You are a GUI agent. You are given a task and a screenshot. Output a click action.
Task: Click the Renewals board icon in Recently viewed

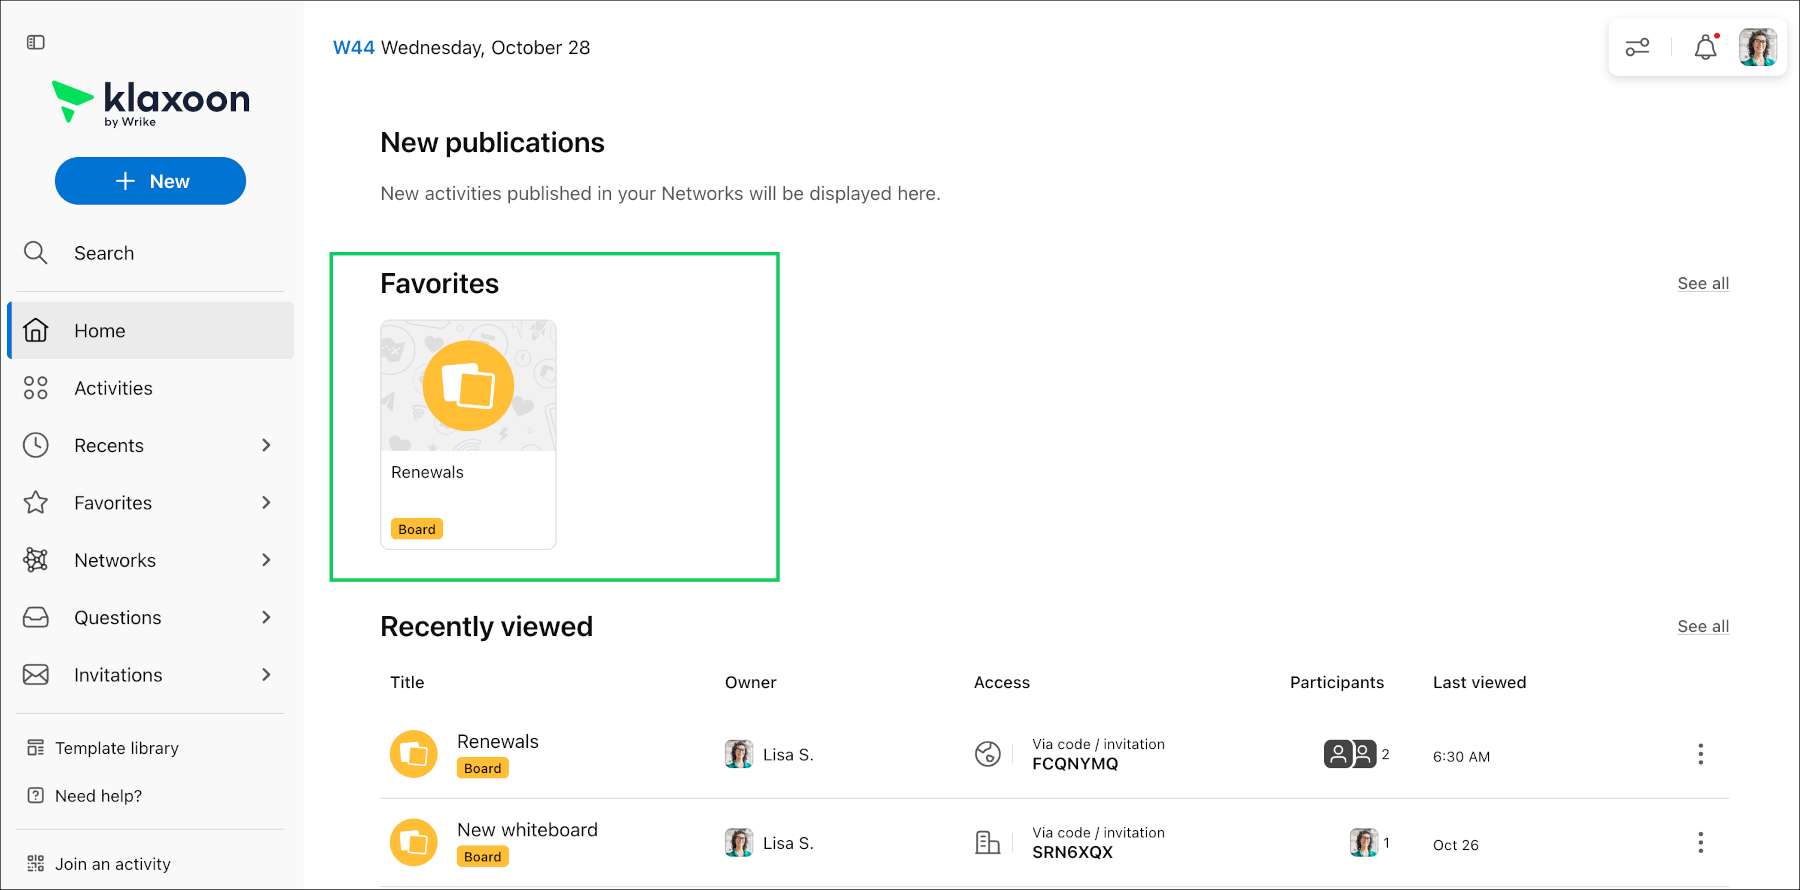pos(414,754)
